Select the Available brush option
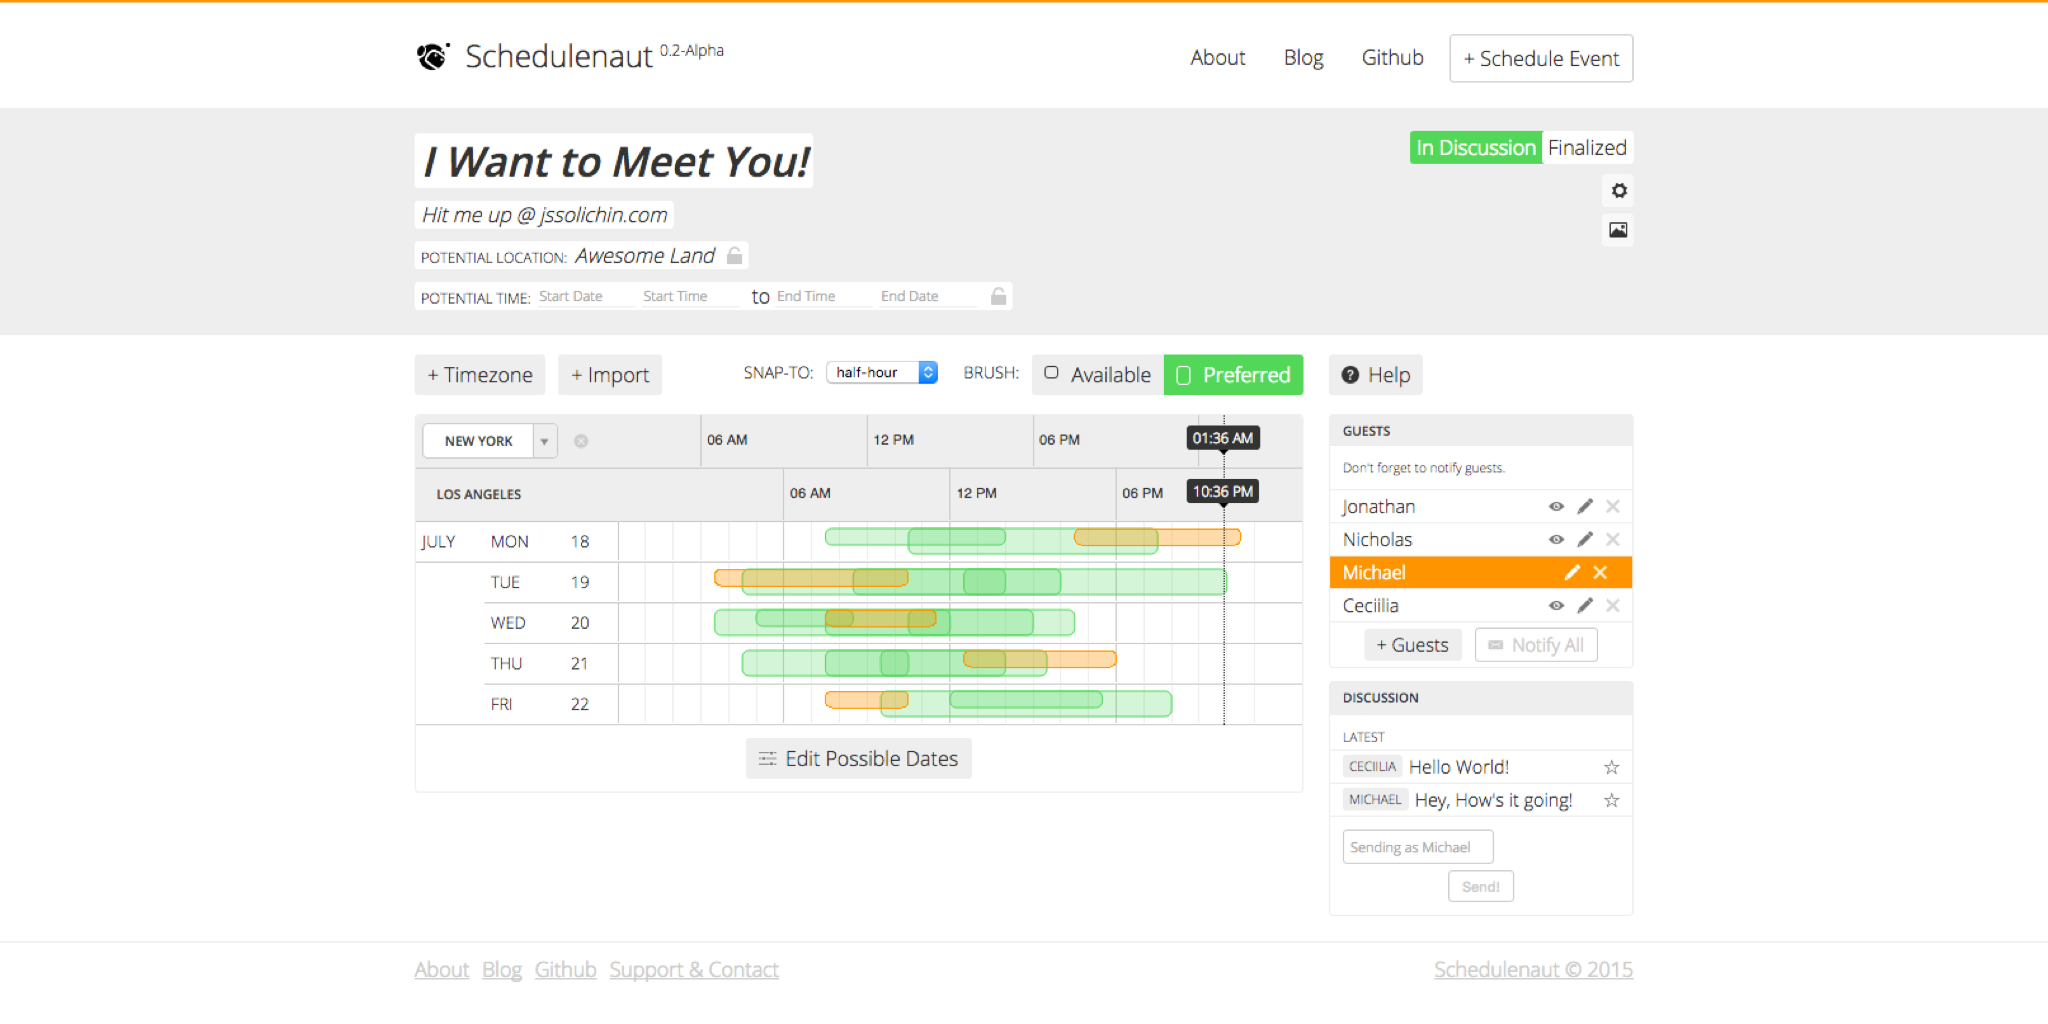2048x1024 pixels. click(1098, 375)
